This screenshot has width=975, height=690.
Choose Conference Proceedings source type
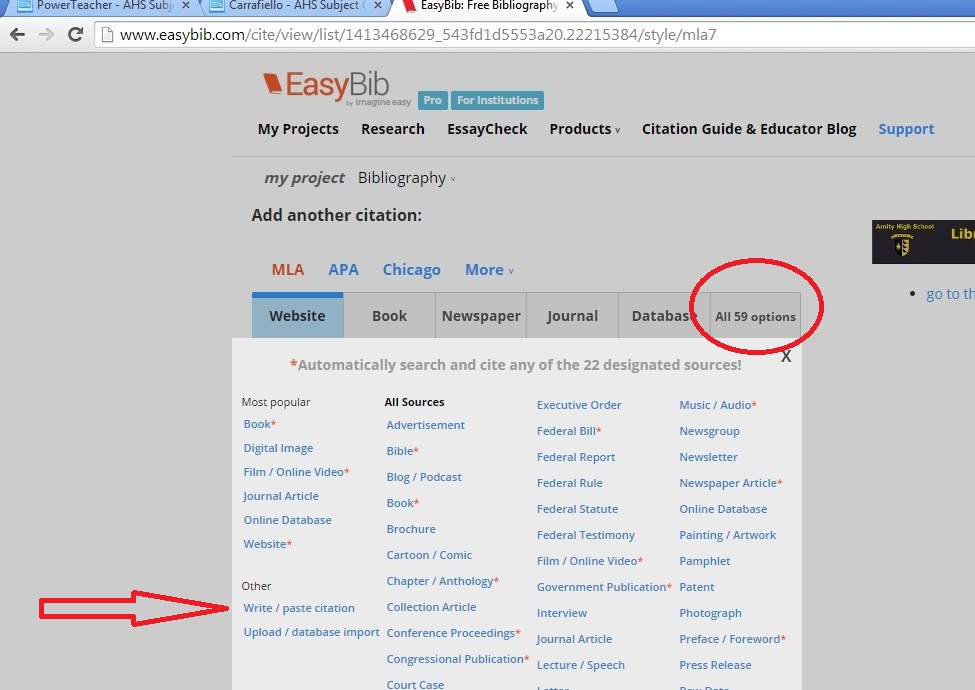point(453,633)
